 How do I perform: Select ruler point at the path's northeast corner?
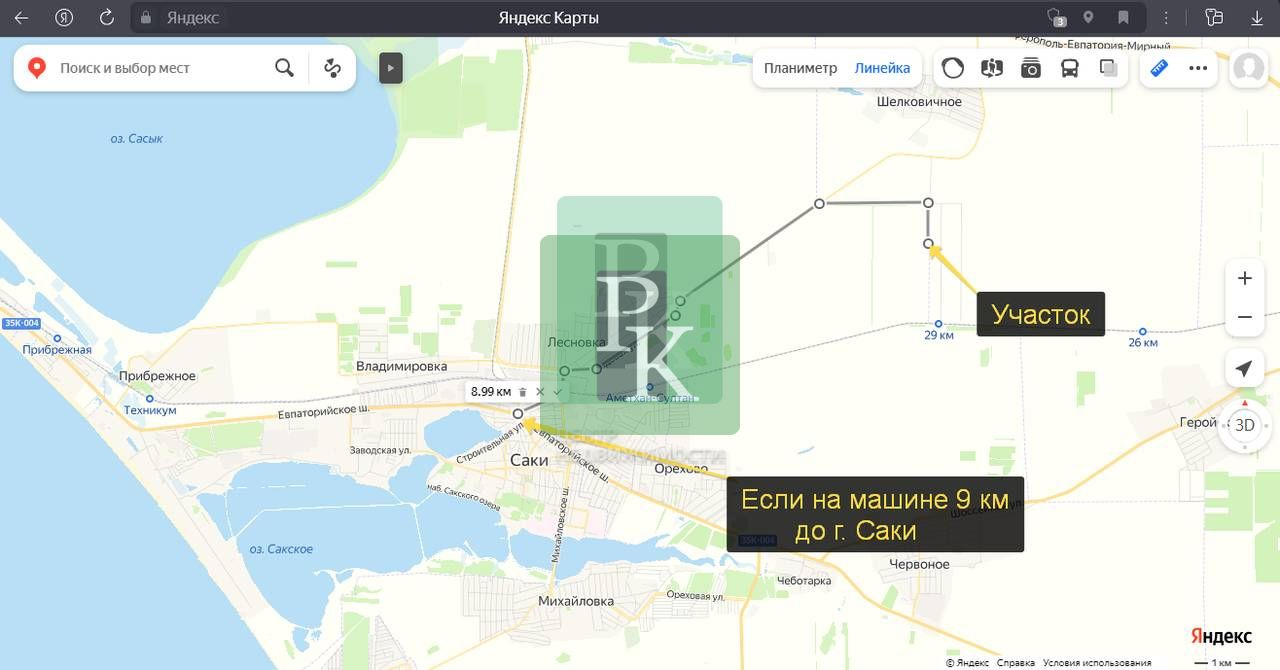928,203
